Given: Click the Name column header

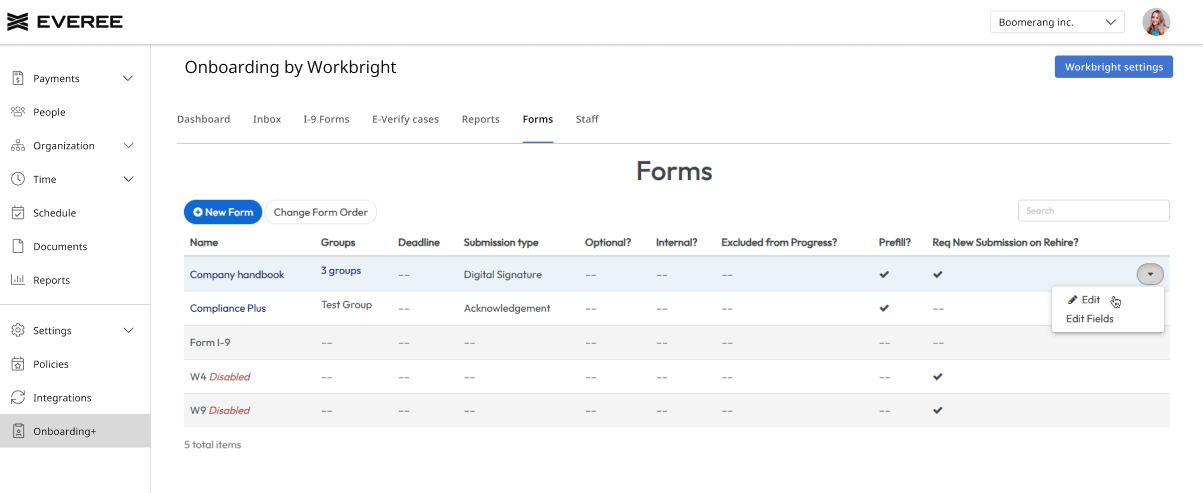Looking at the screenshot, I should [204, 243].
